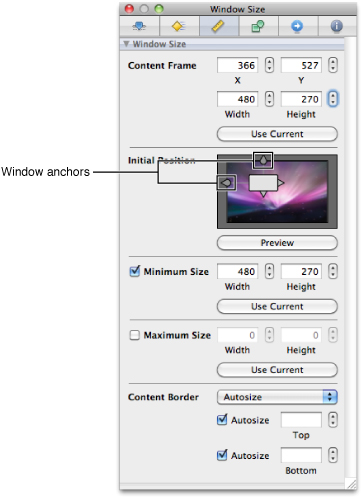Uncheck the Minimum Size checkbox
Image resolution: width=363 pixels, height=499 pixels.
click(x=135, y=271)
